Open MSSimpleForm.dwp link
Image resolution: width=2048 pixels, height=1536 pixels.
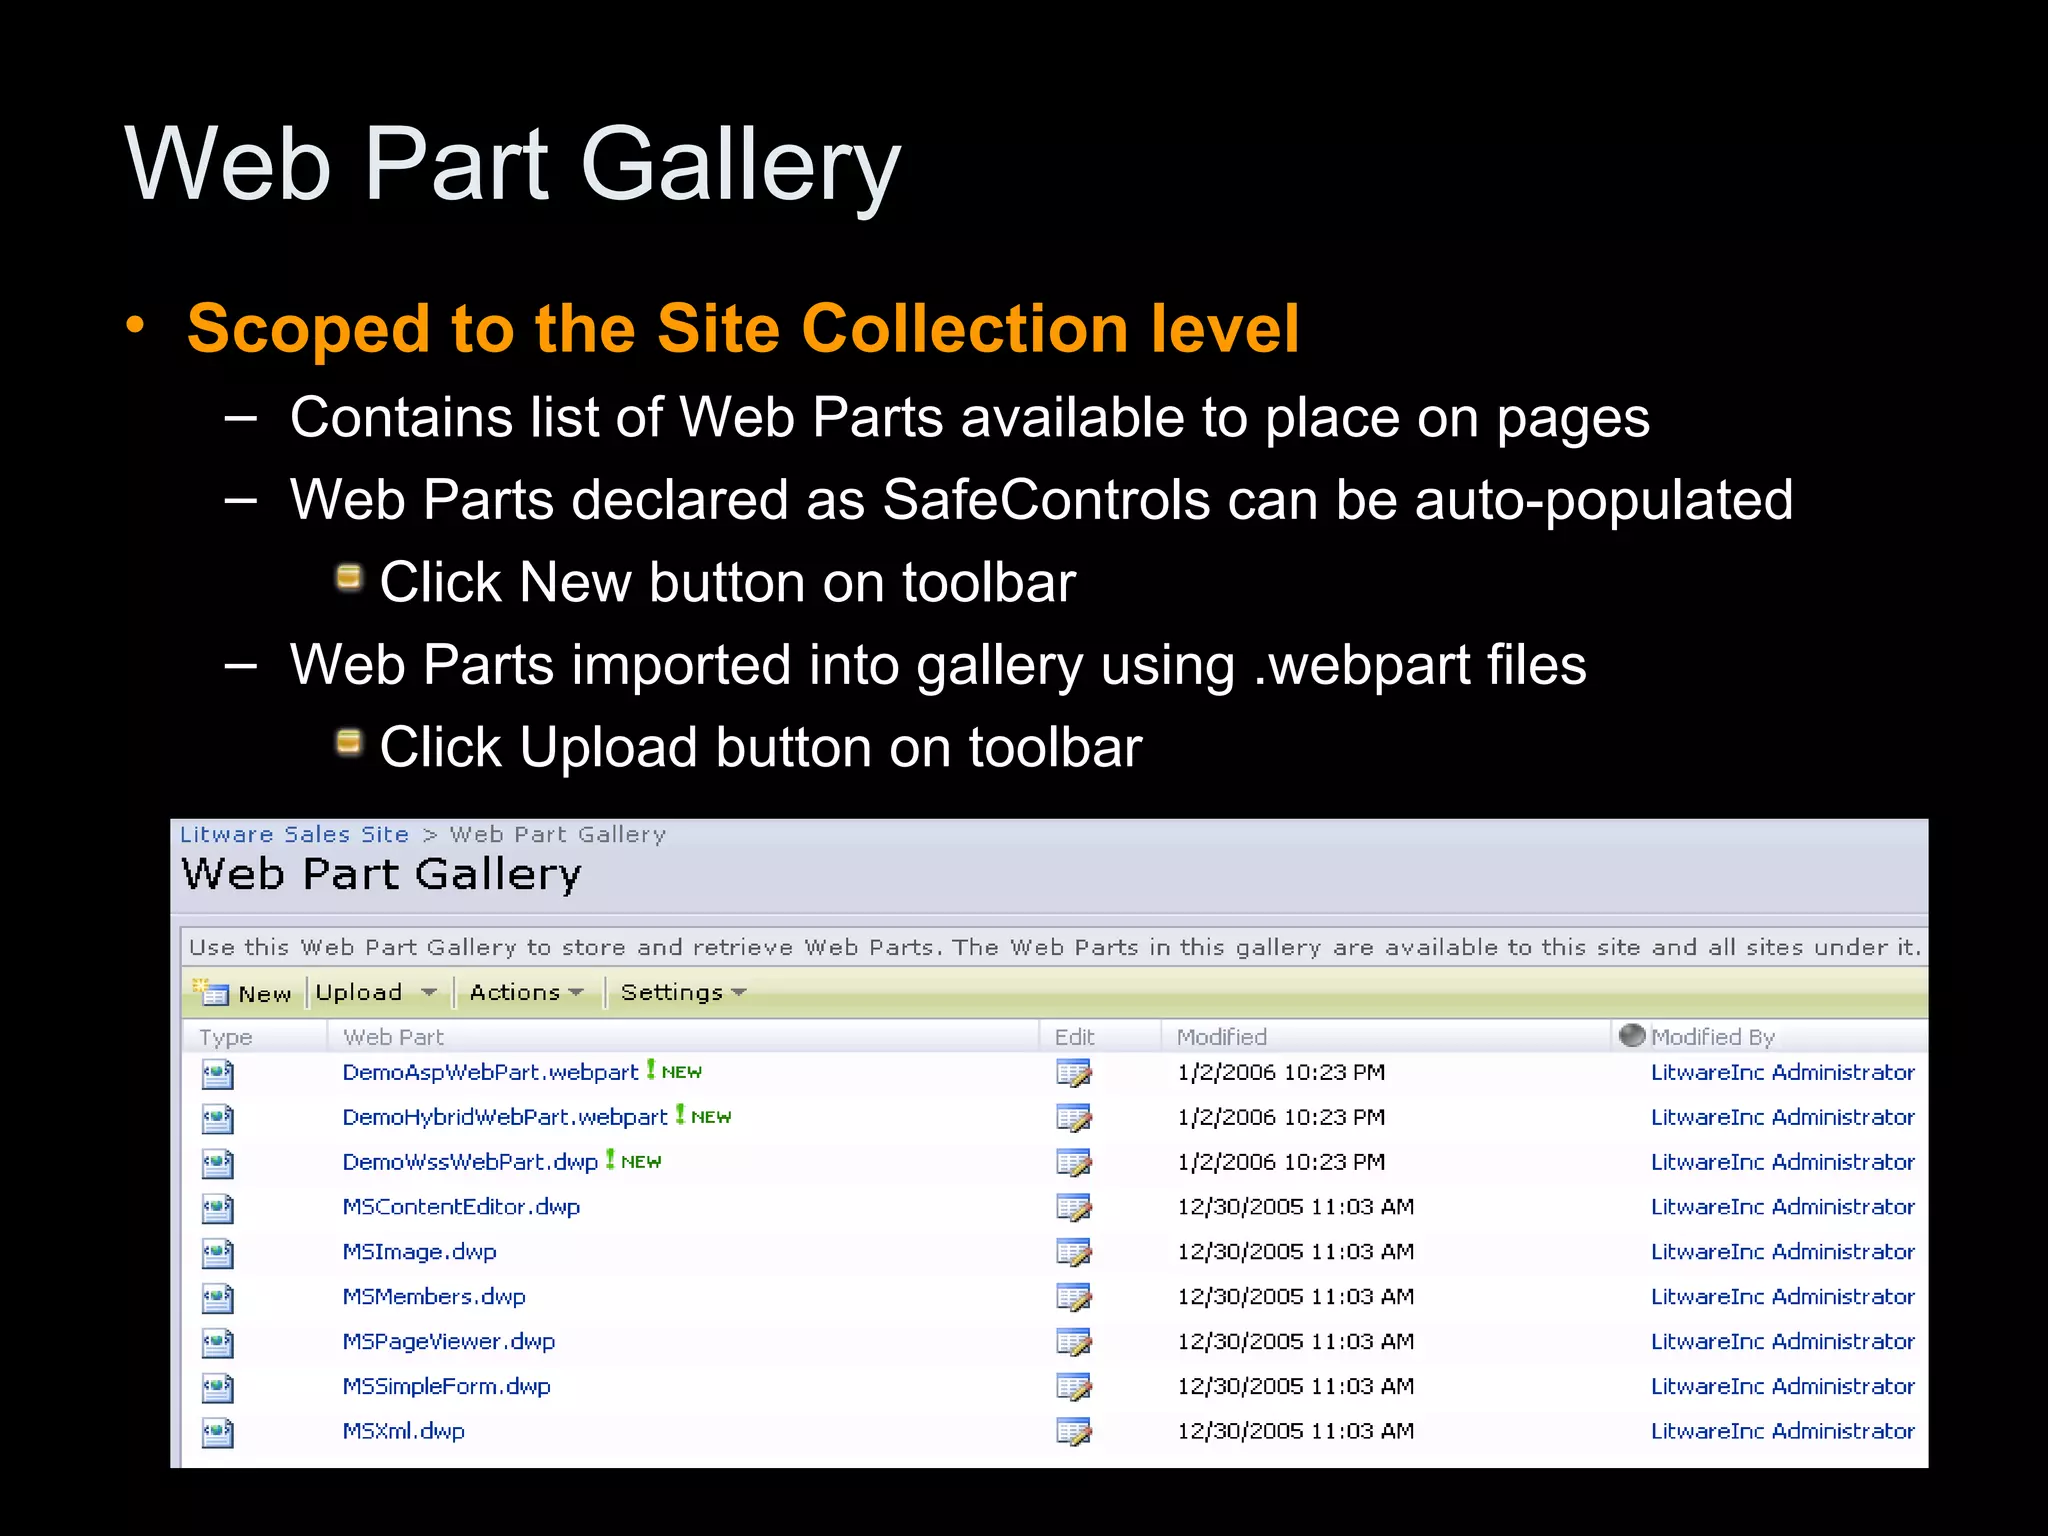(x=446, y=1387)
